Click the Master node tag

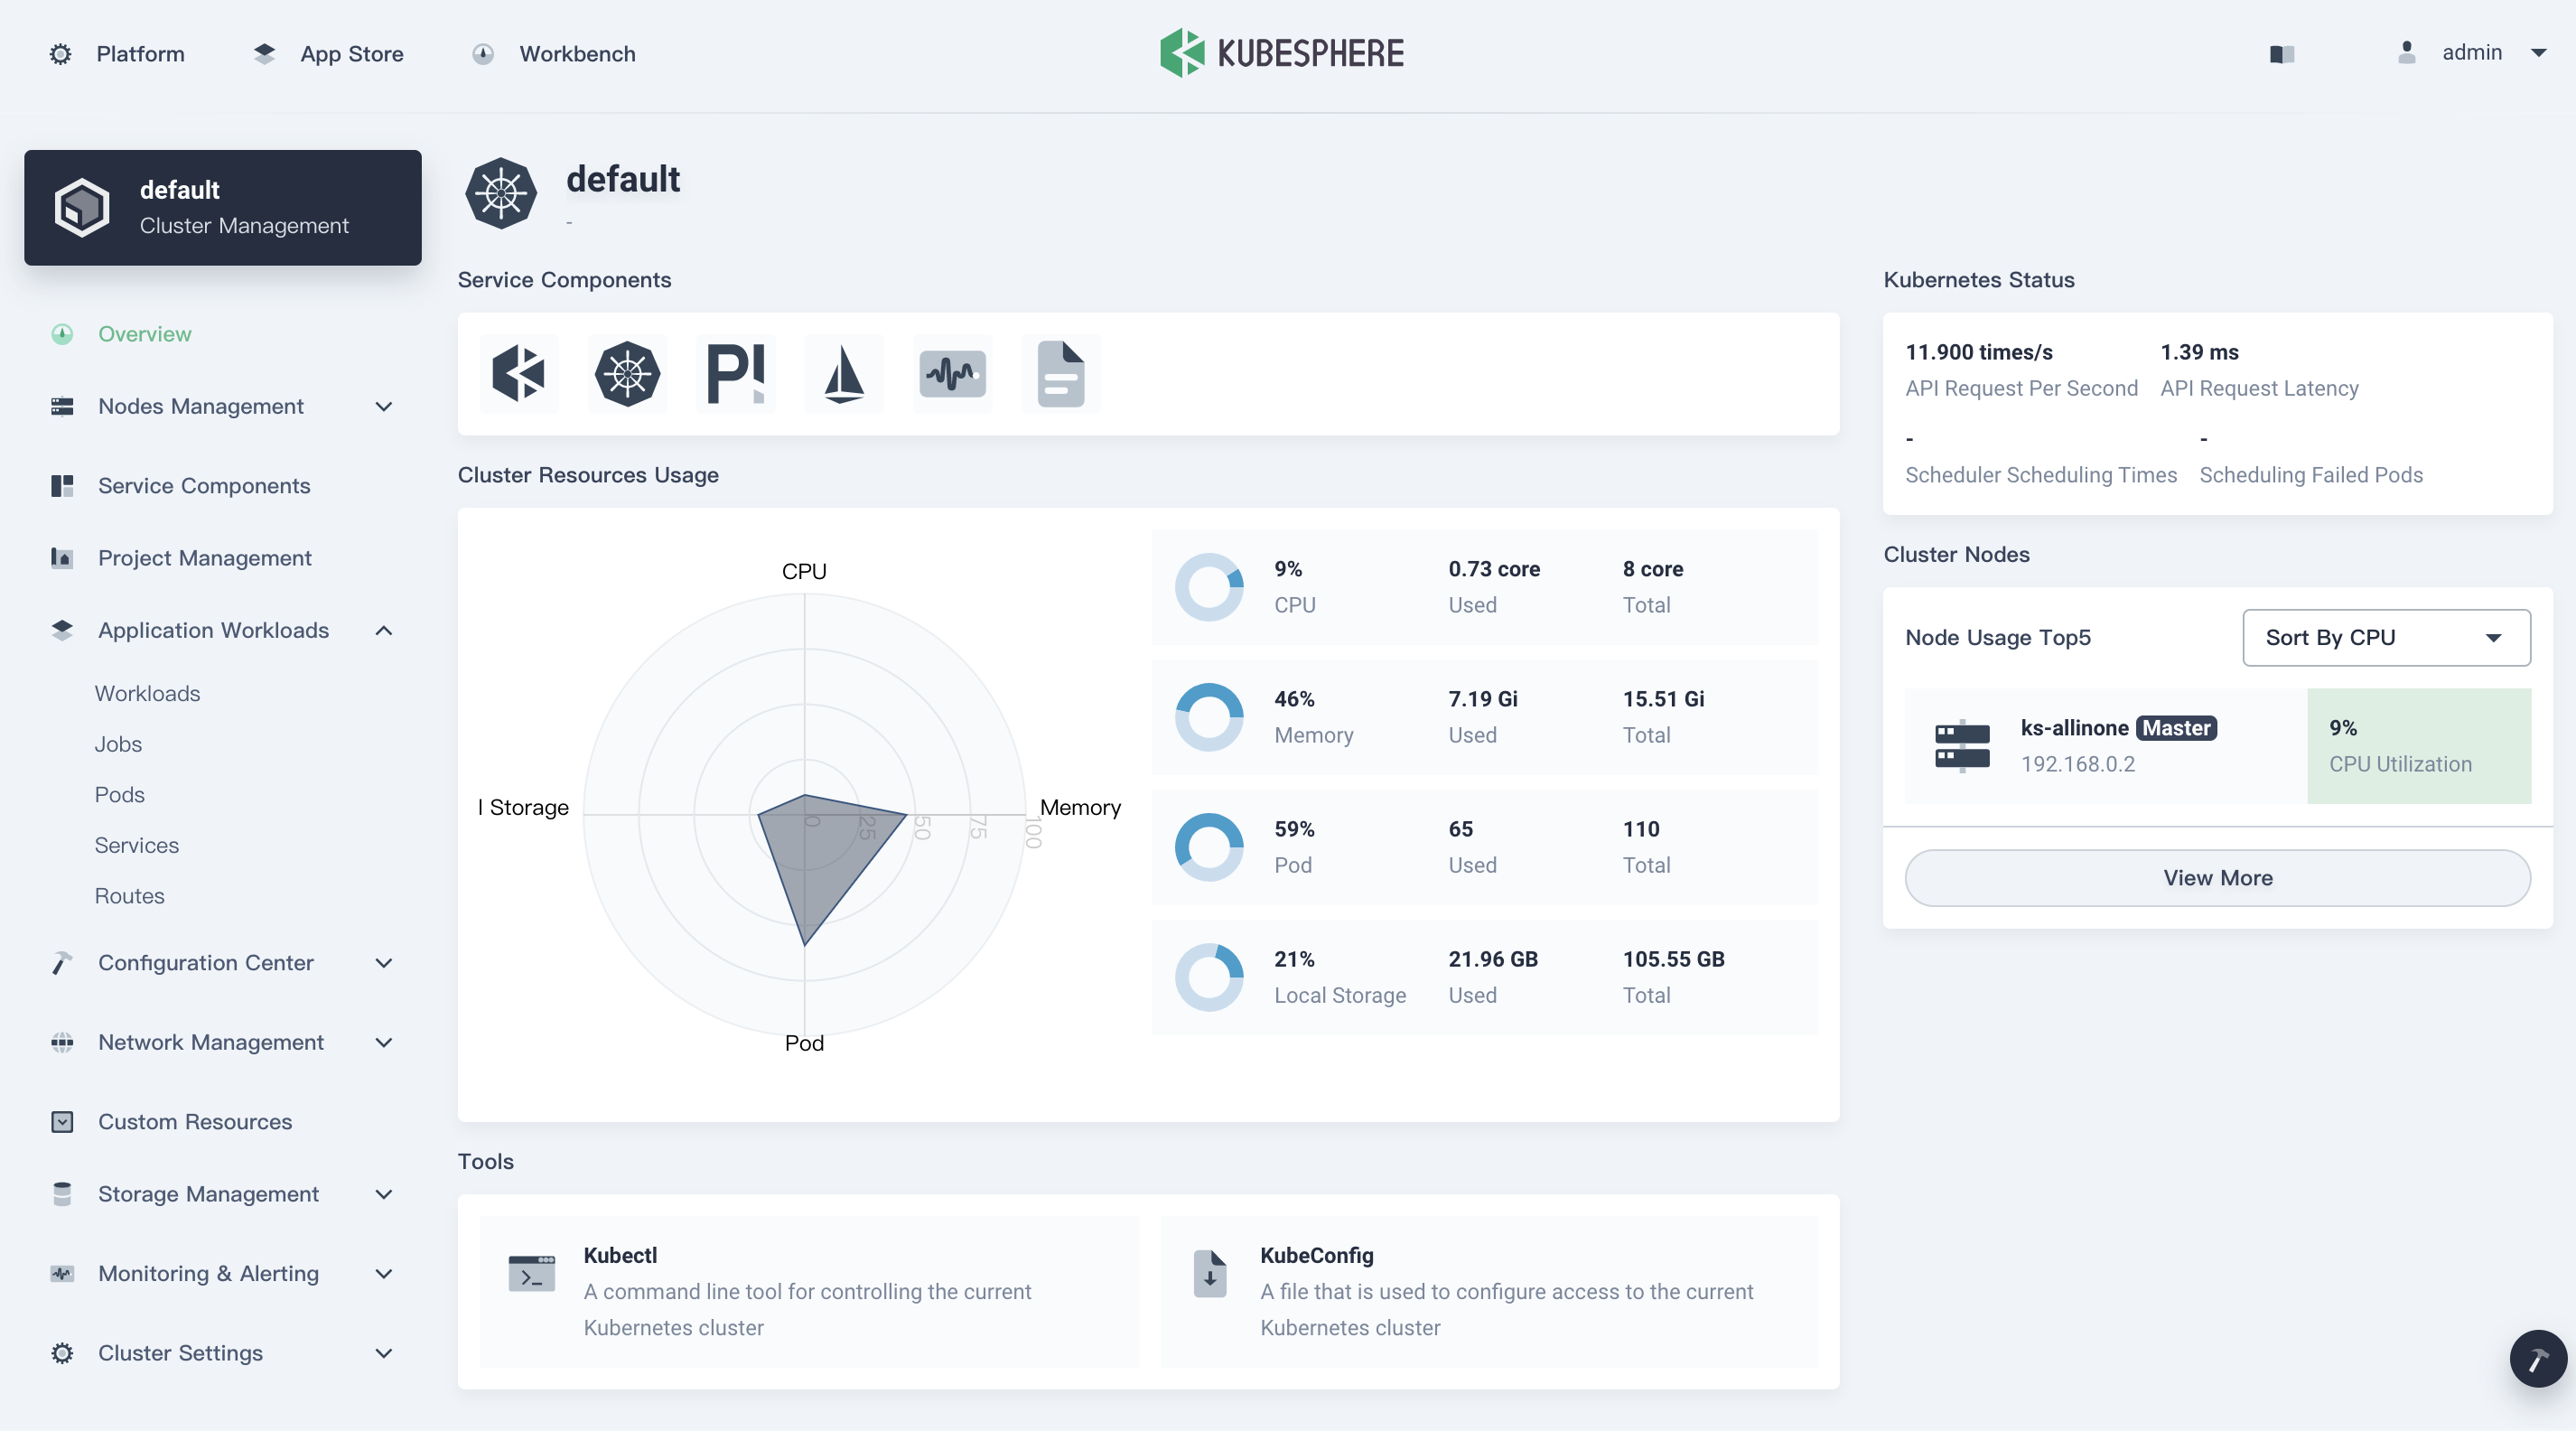click(x=2176, y=728)
